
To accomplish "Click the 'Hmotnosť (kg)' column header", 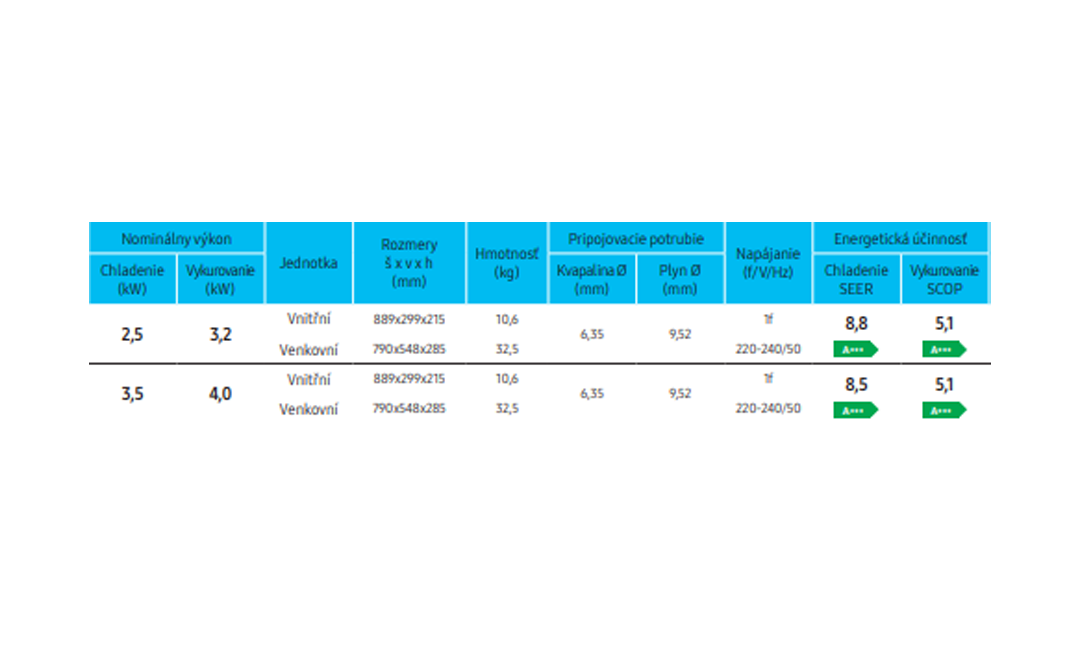I will [x=507, y=263].
